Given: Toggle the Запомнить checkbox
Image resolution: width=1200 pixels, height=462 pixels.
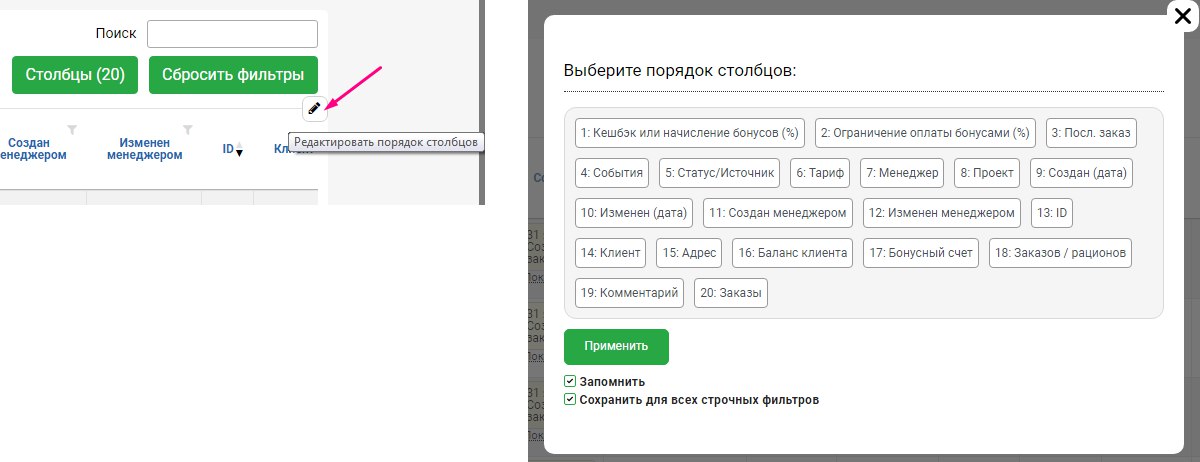Looking at the screenshot, I should 570,381.
